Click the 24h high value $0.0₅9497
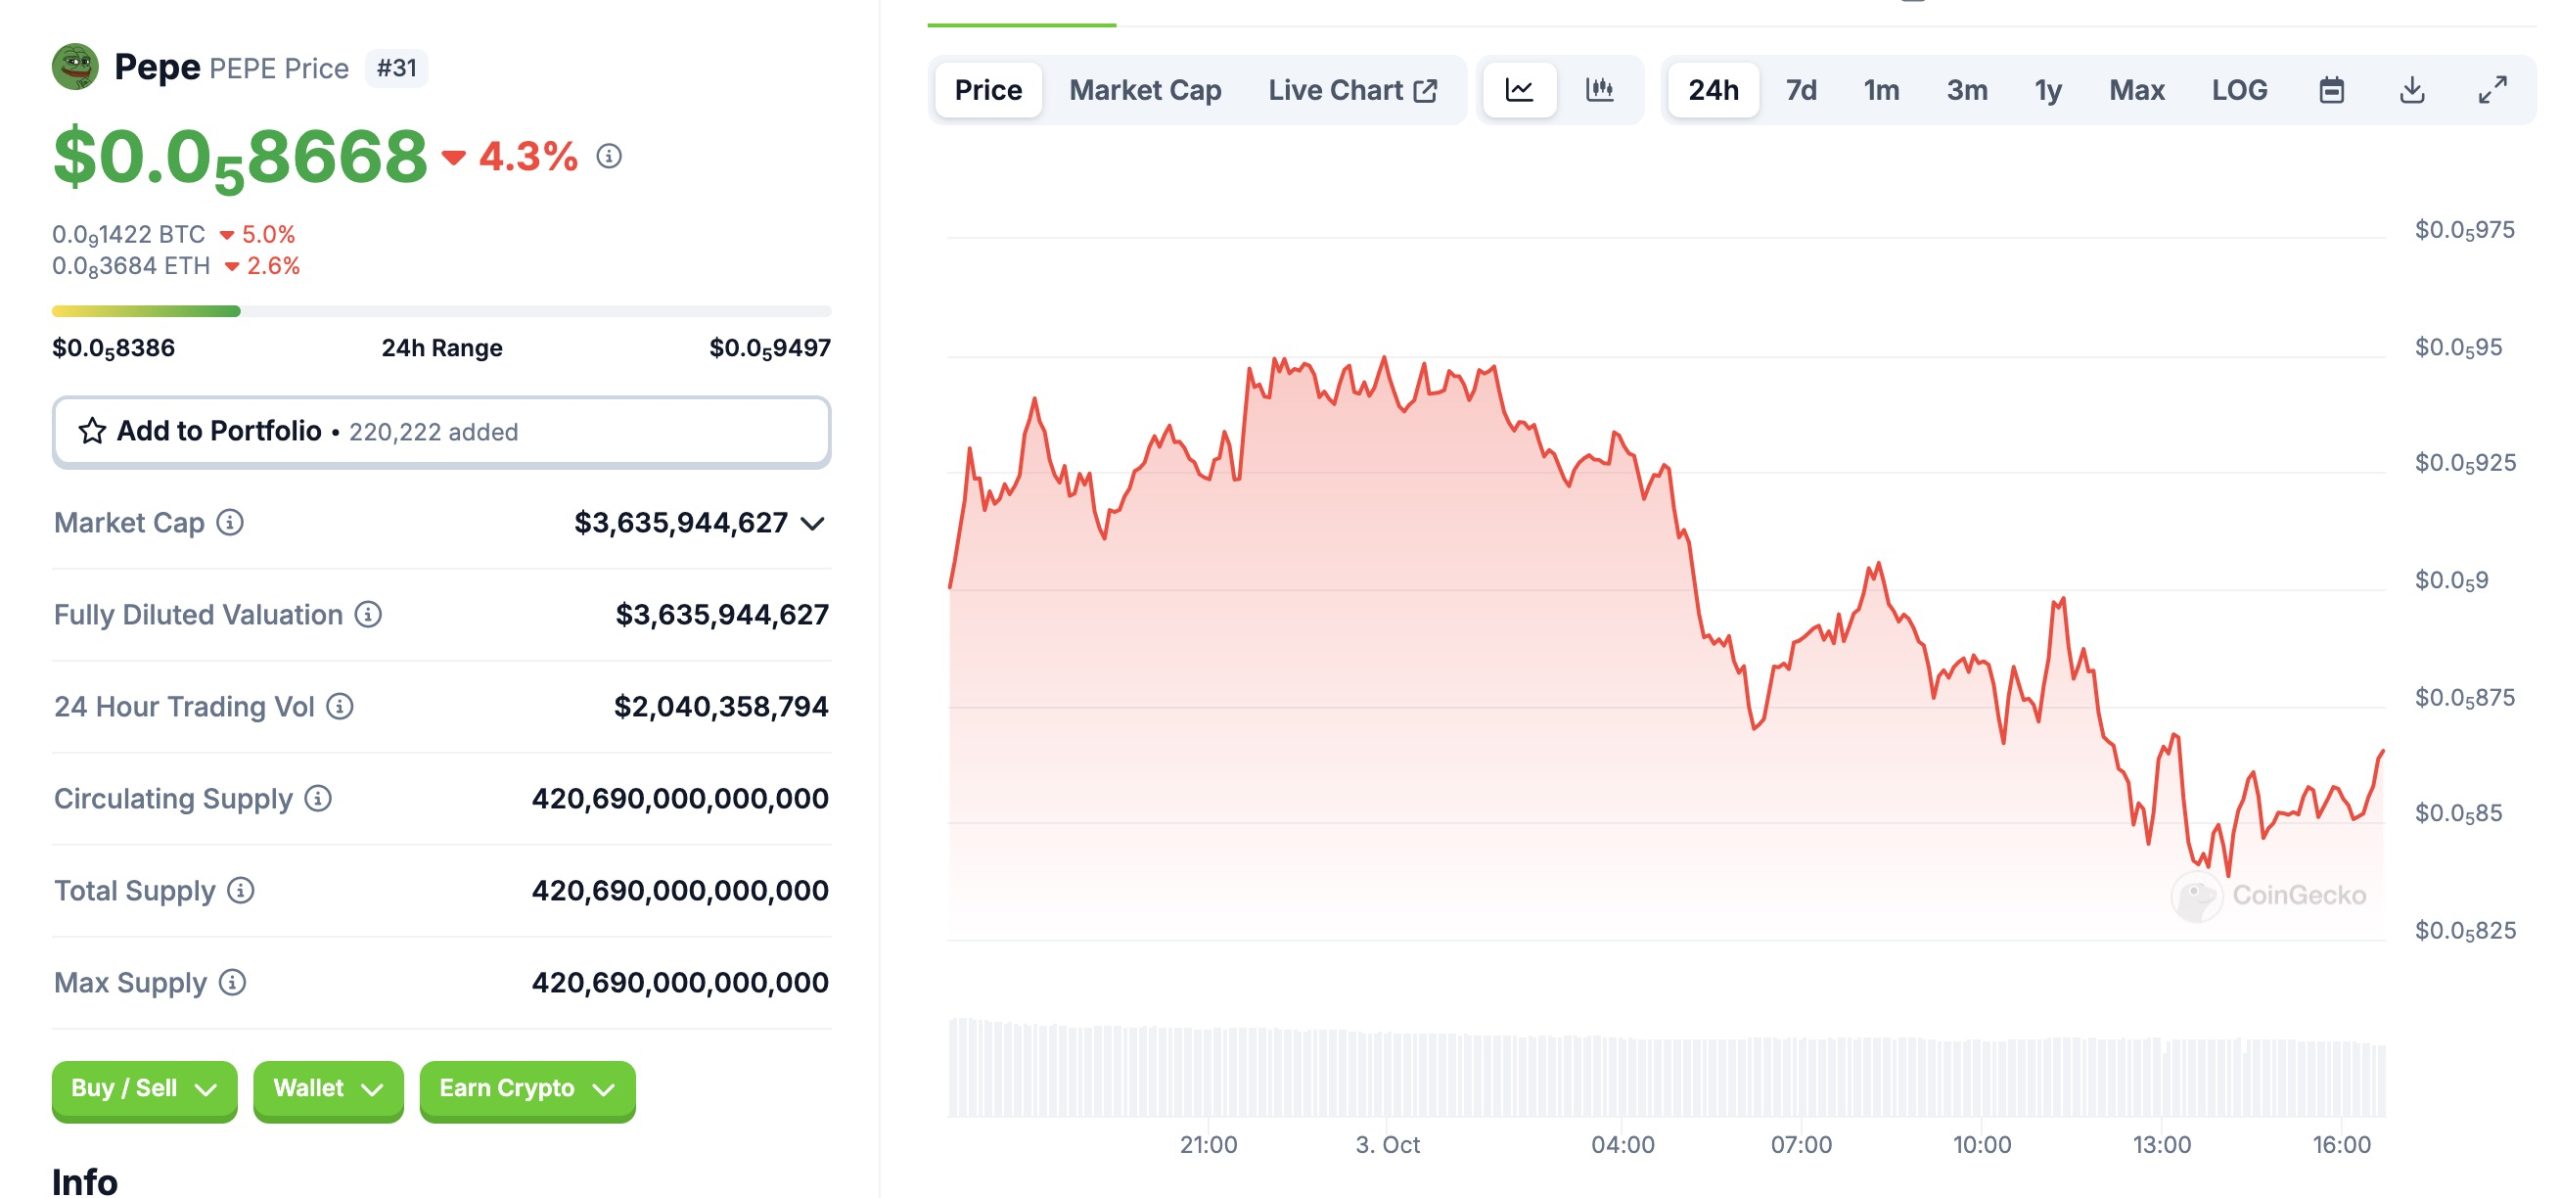Image resolution: width=2560 pixels, height=1198 pixels. click(770, 348)
